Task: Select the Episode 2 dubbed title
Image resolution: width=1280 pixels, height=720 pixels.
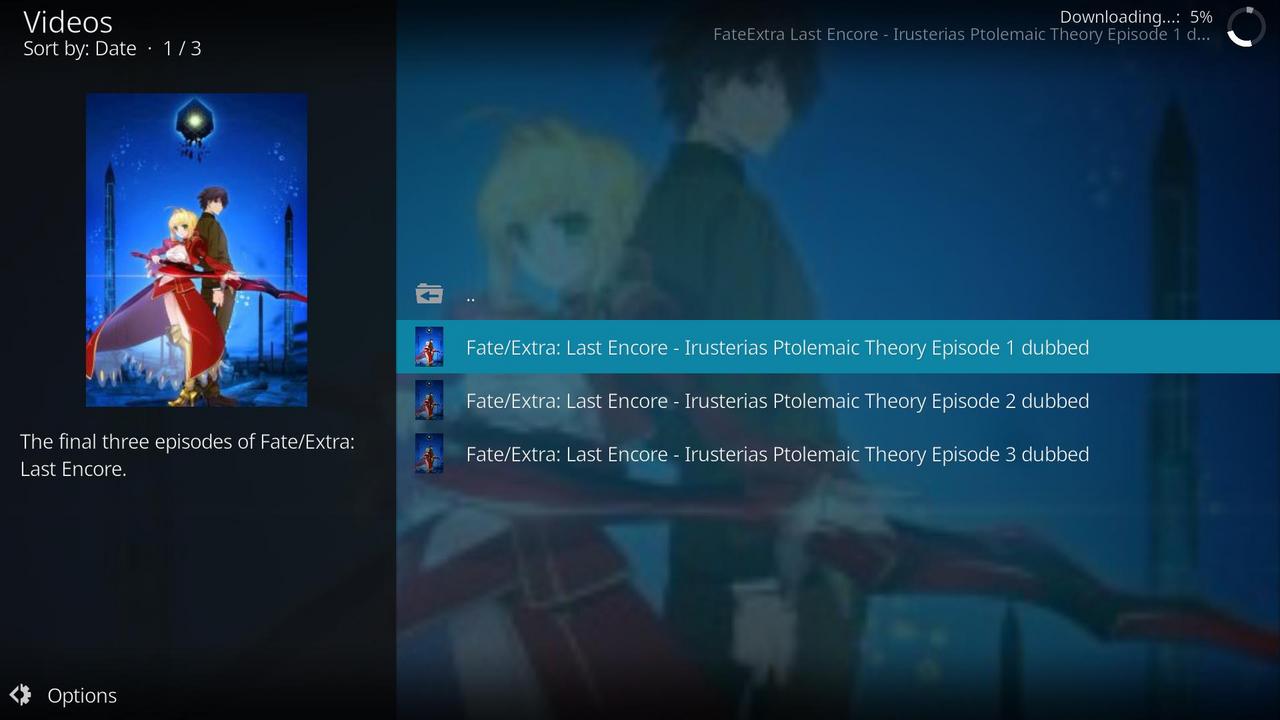Action: pos(777,401)
